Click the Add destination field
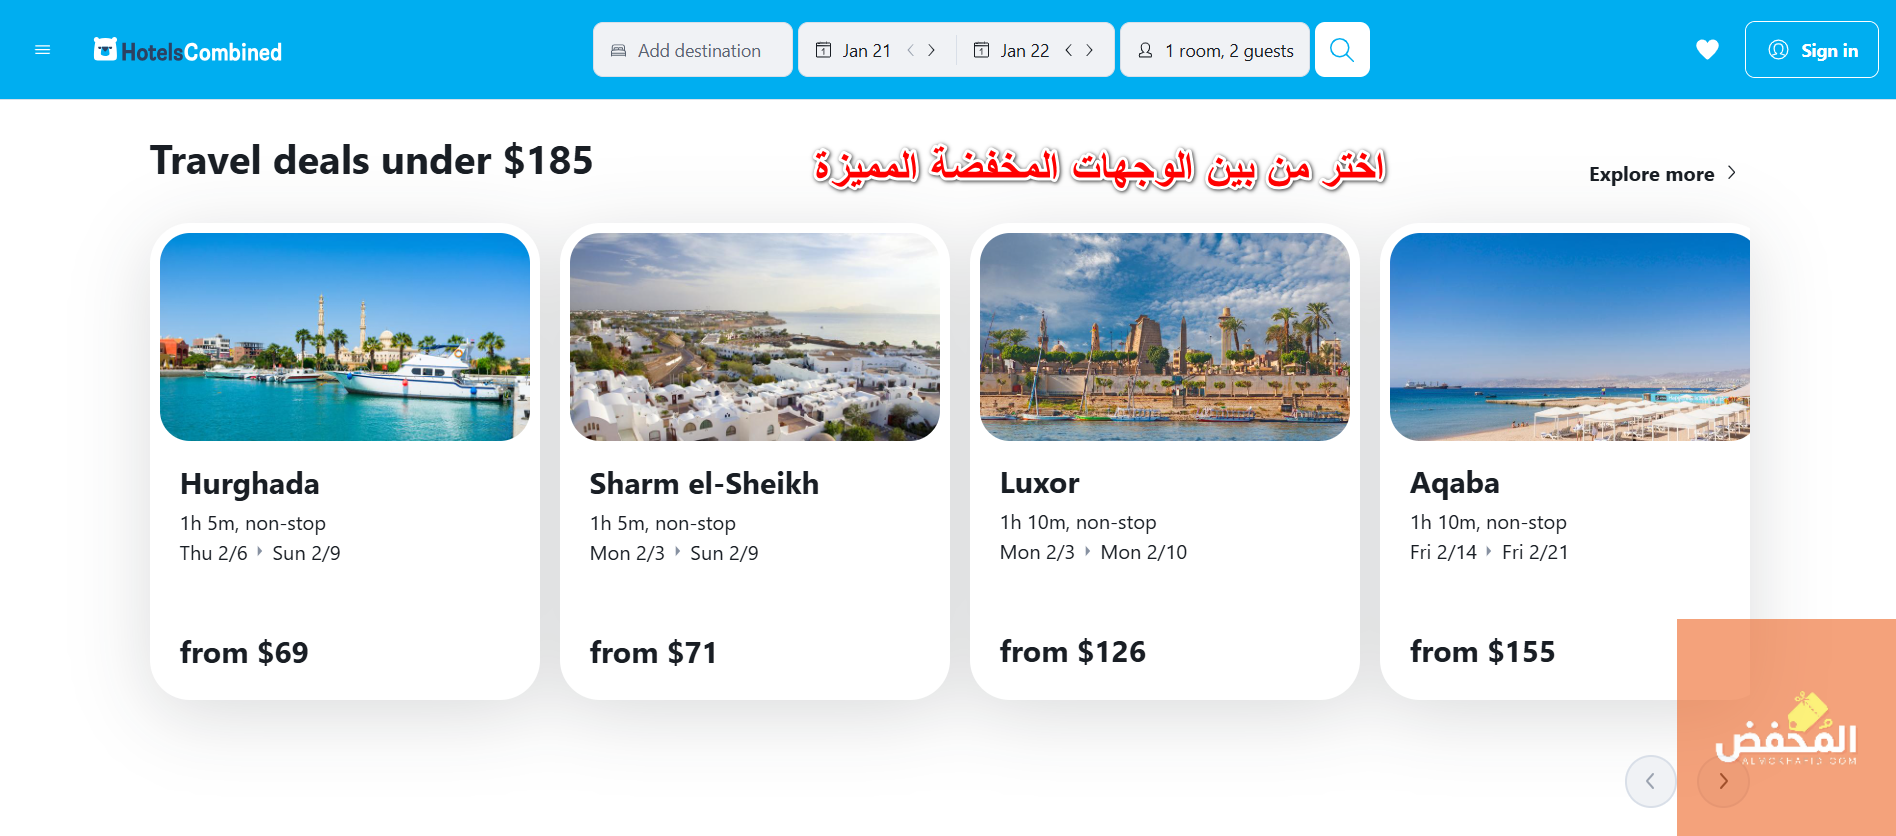 point(693,50)
